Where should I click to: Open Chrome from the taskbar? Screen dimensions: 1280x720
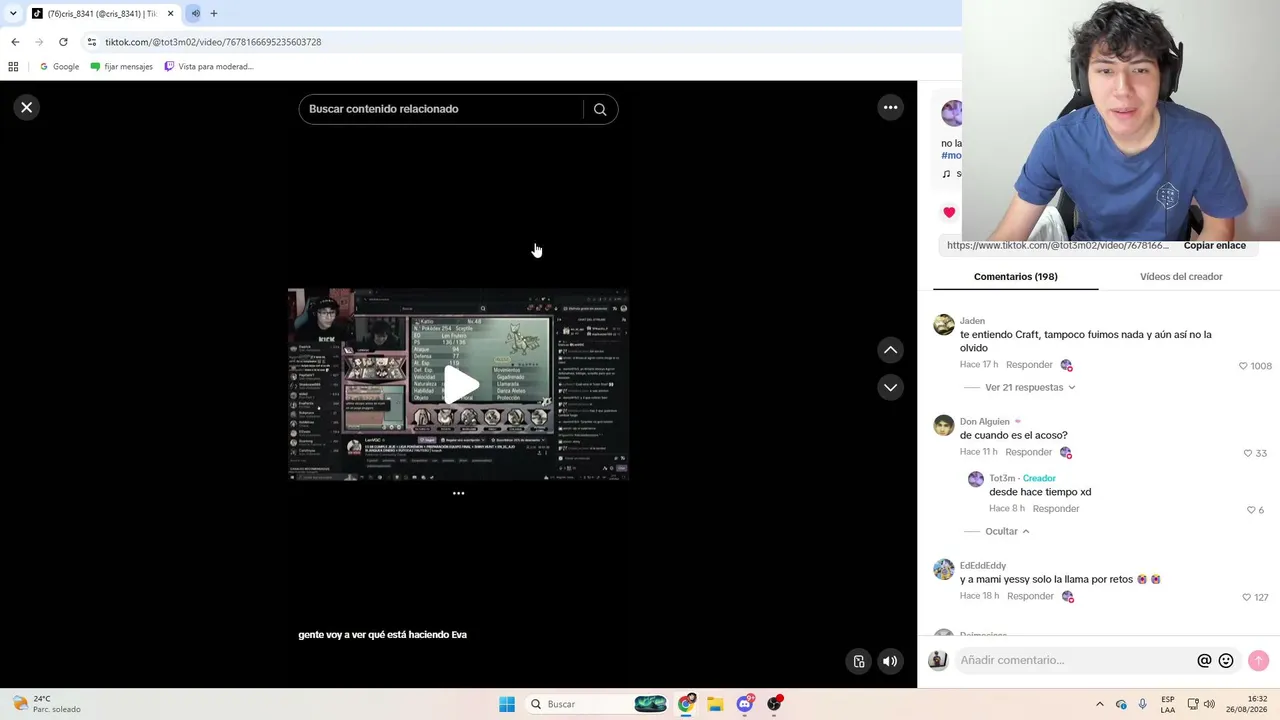(686, 704)
